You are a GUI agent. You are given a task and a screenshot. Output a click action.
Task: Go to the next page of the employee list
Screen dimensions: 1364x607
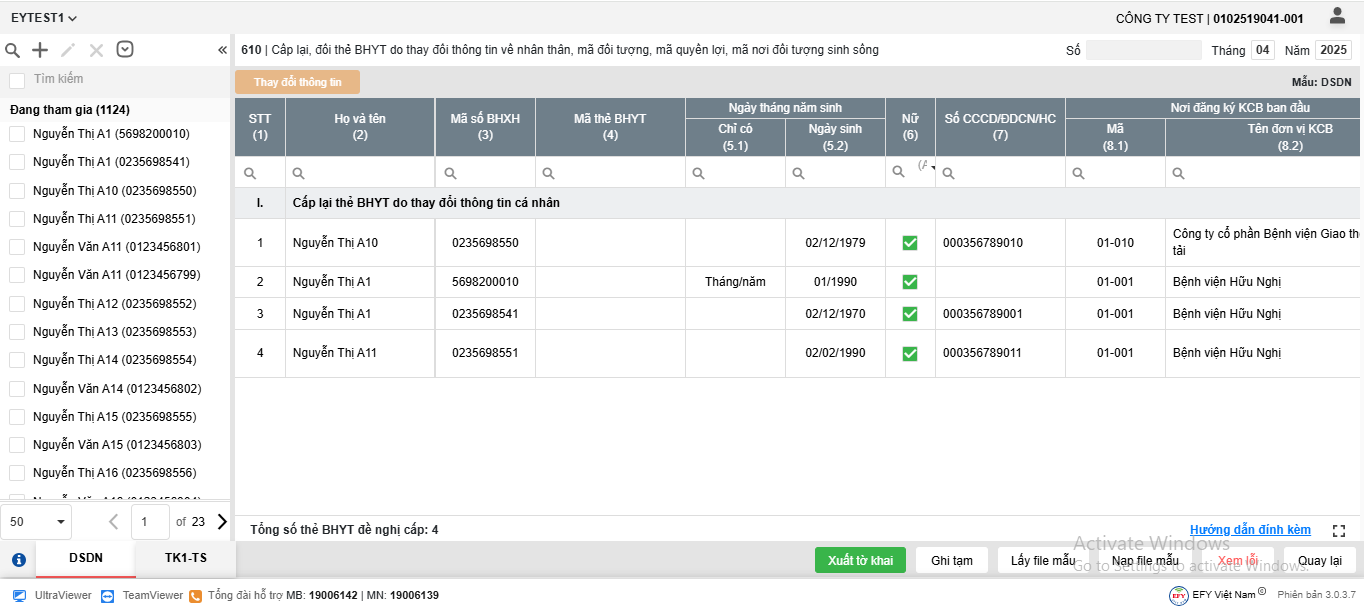(222, 521)
